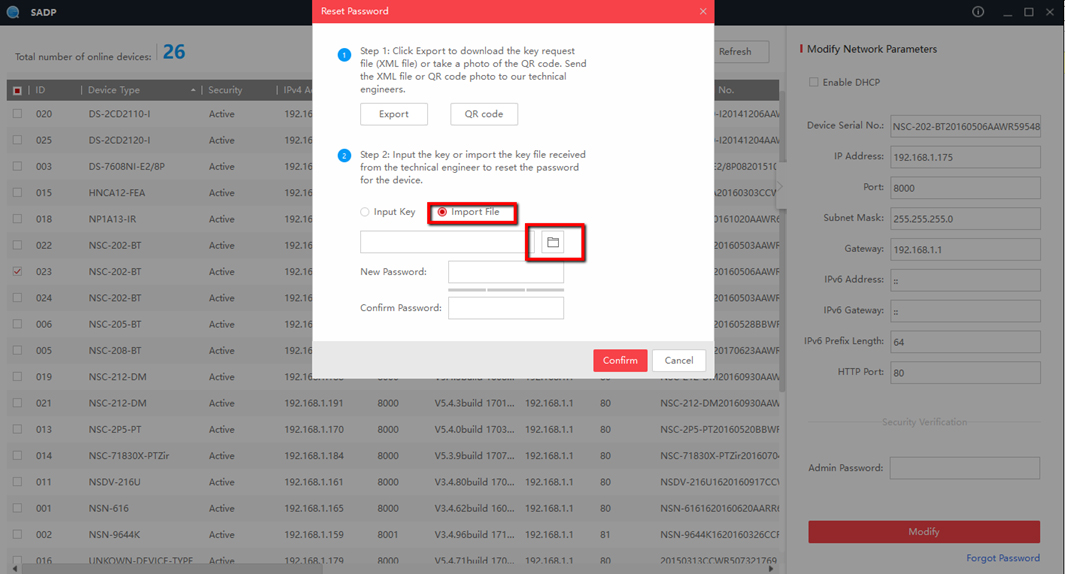Open the Forgot Password link

1002,558
